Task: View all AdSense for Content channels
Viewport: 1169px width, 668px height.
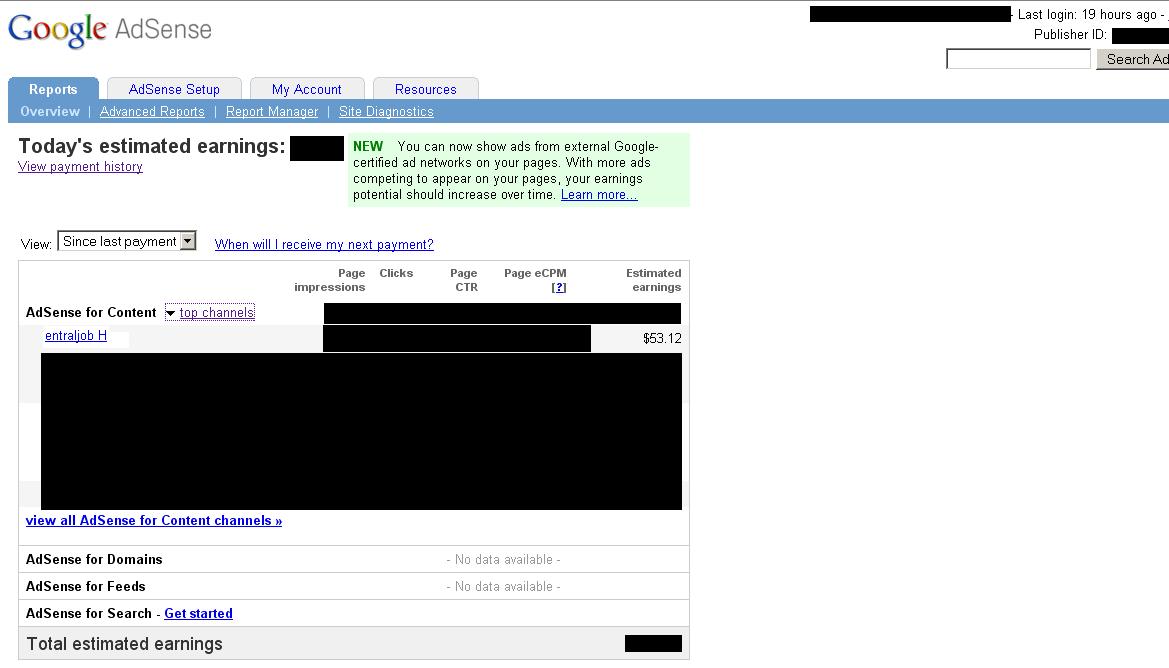Action: (154, 520)
